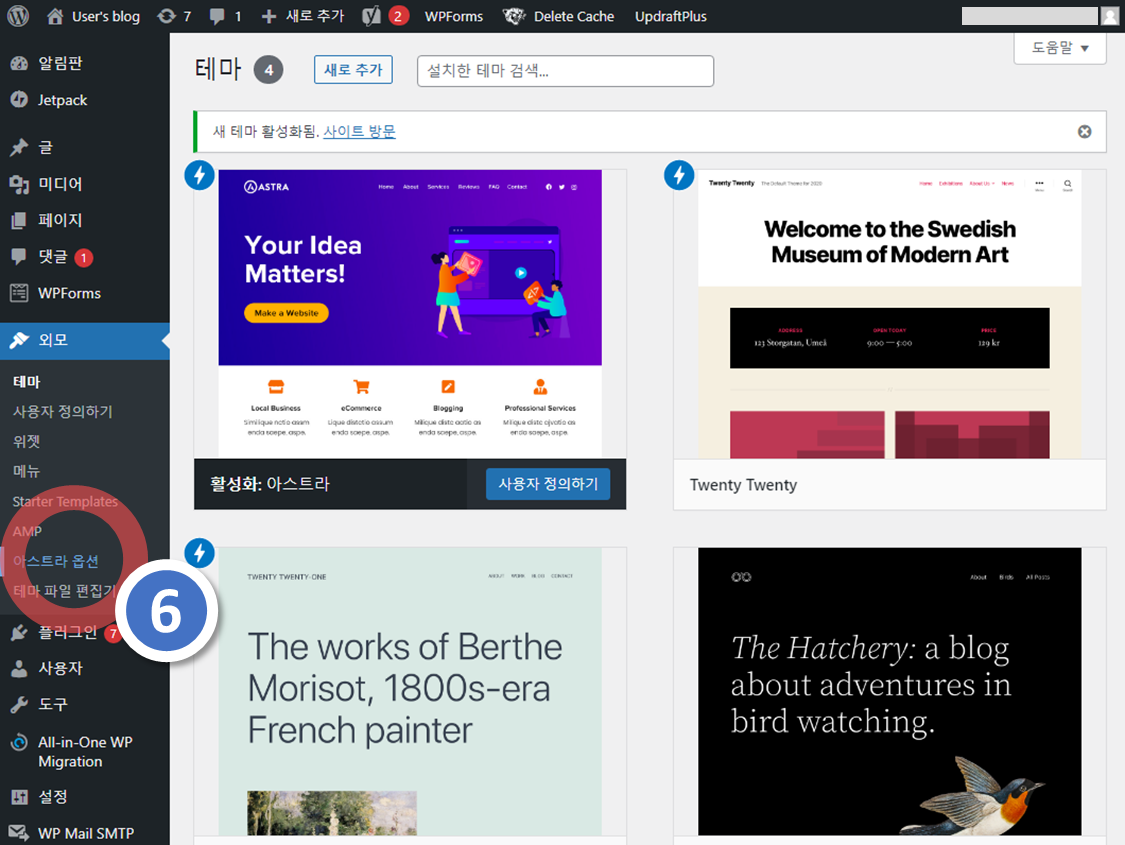Click Astra theme screenshot thumbnail
The image size is (1125, 845).
410,314
